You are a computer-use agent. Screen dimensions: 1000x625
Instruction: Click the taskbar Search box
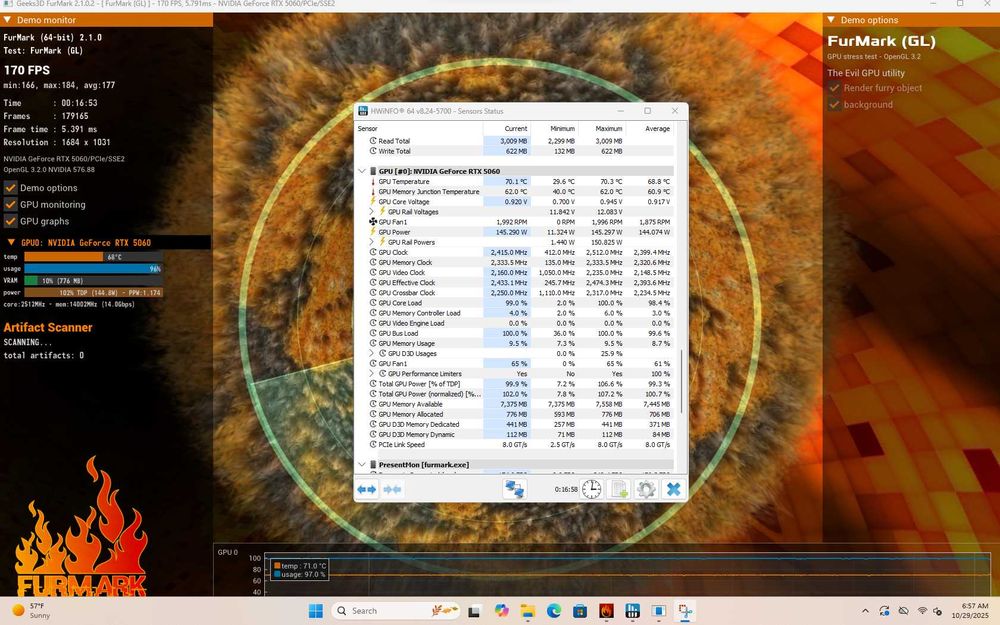pyautogui.click(x=395, y=611)
